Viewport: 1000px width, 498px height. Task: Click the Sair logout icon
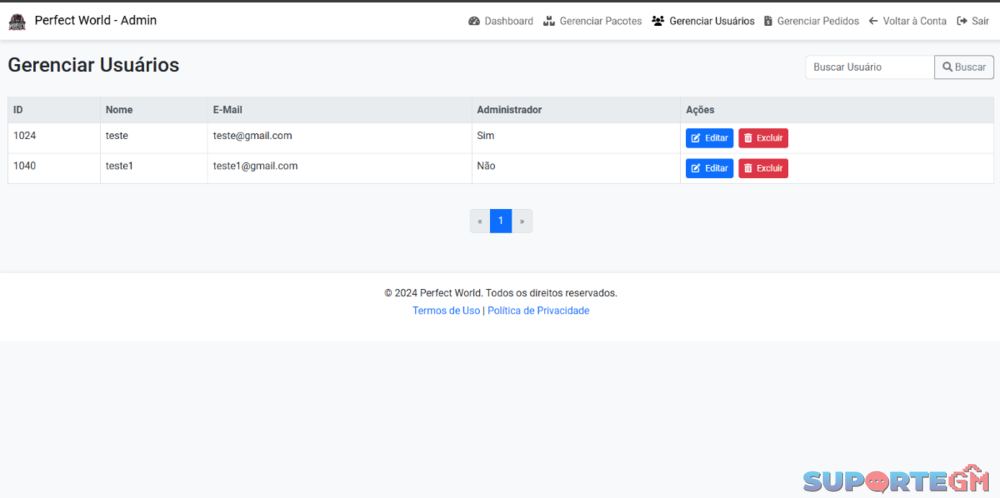(962, 21)
